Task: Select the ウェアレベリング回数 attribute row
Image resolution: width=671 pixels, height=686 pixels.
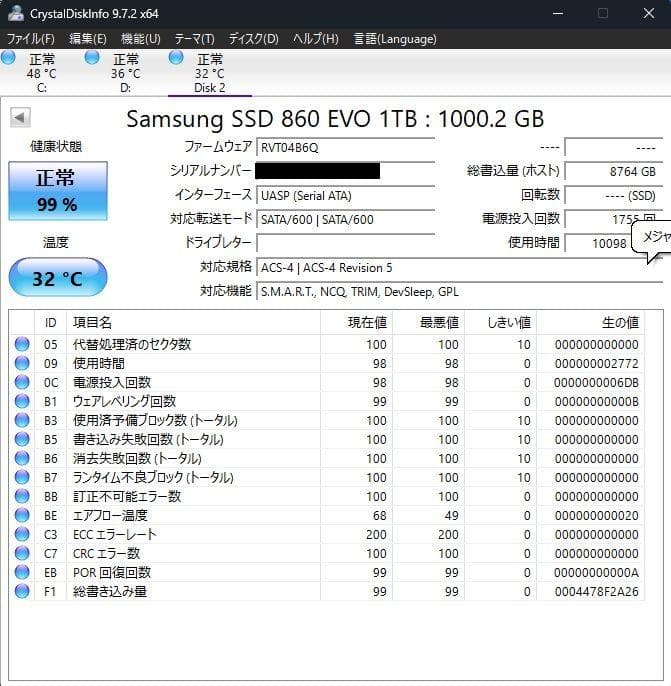Action: point(327,401)
